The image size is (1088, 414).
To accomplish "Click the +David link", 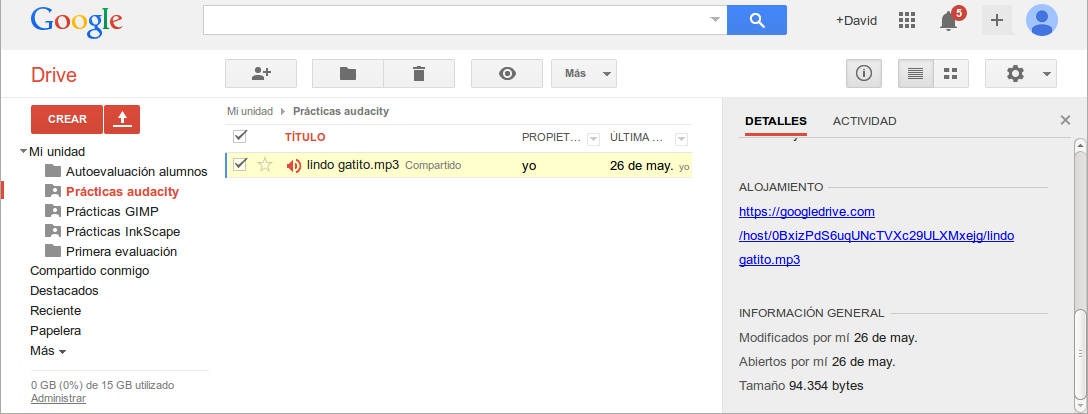I will click(x=856, y=21).
